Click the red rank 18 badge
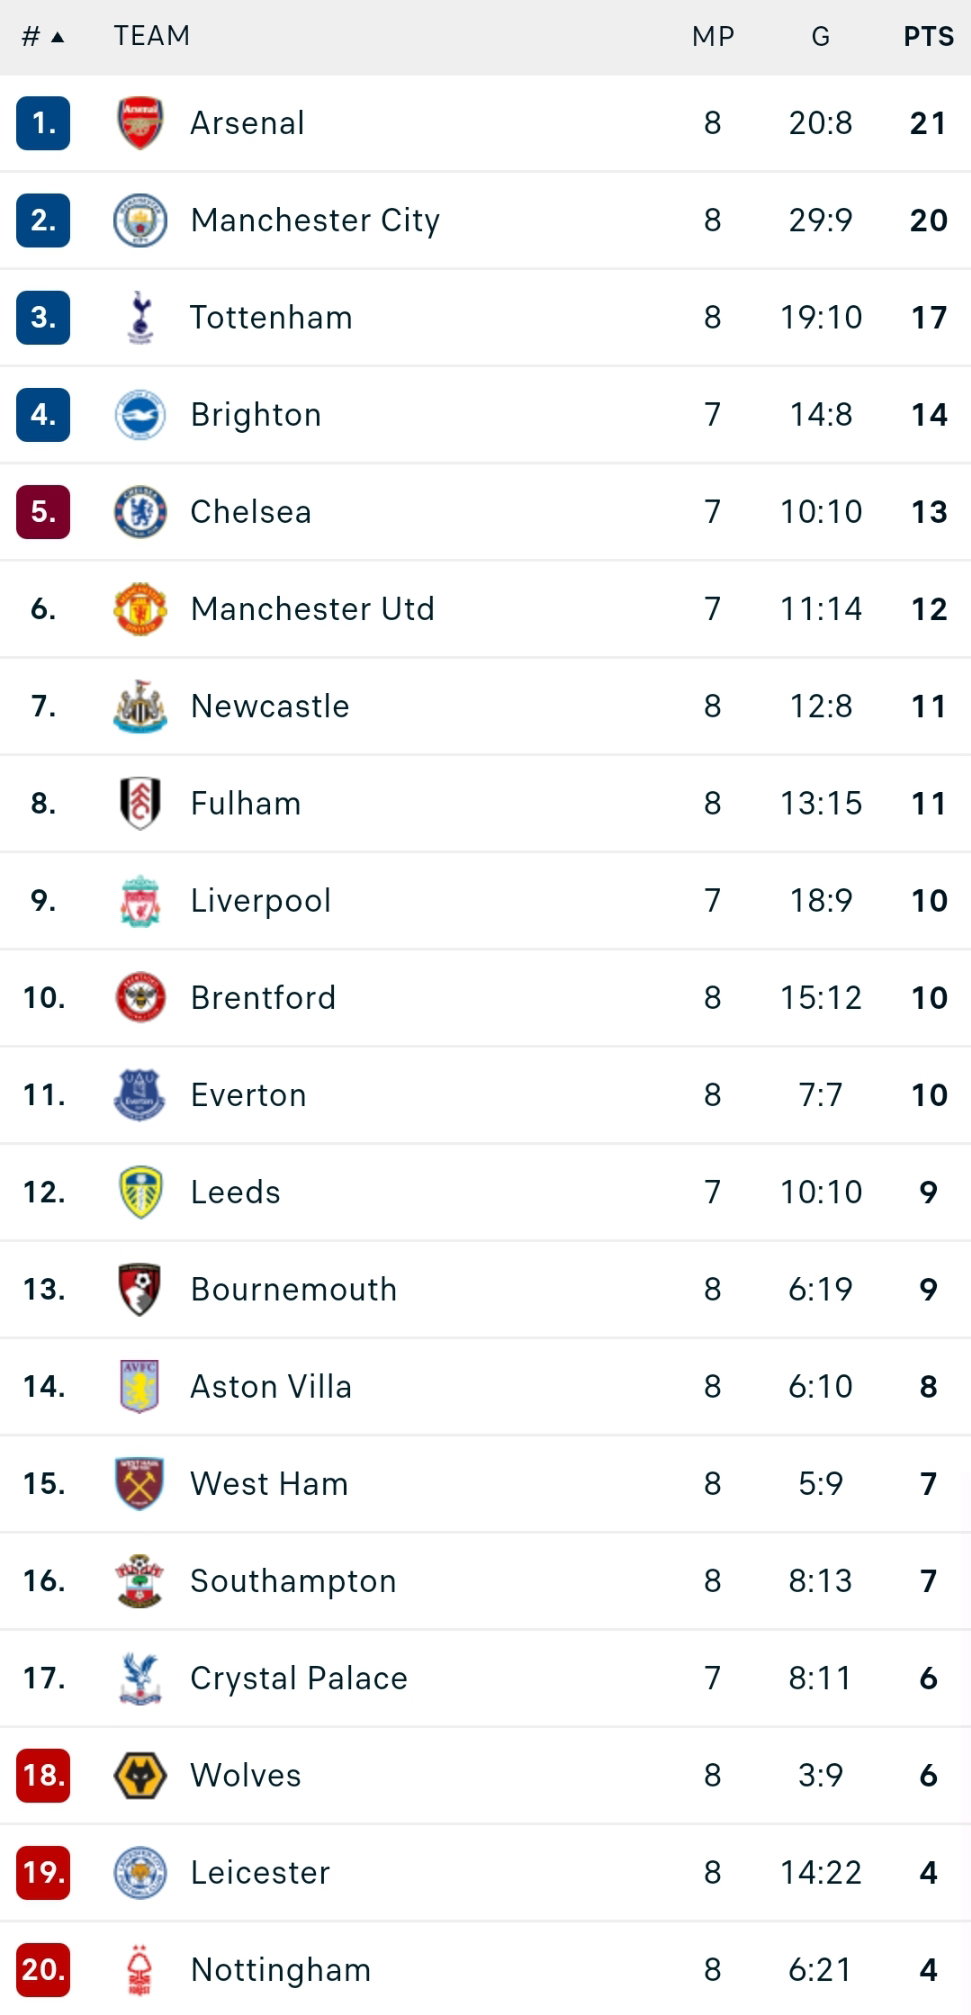Screen dimensions: 971x2015 (43, 1775)
